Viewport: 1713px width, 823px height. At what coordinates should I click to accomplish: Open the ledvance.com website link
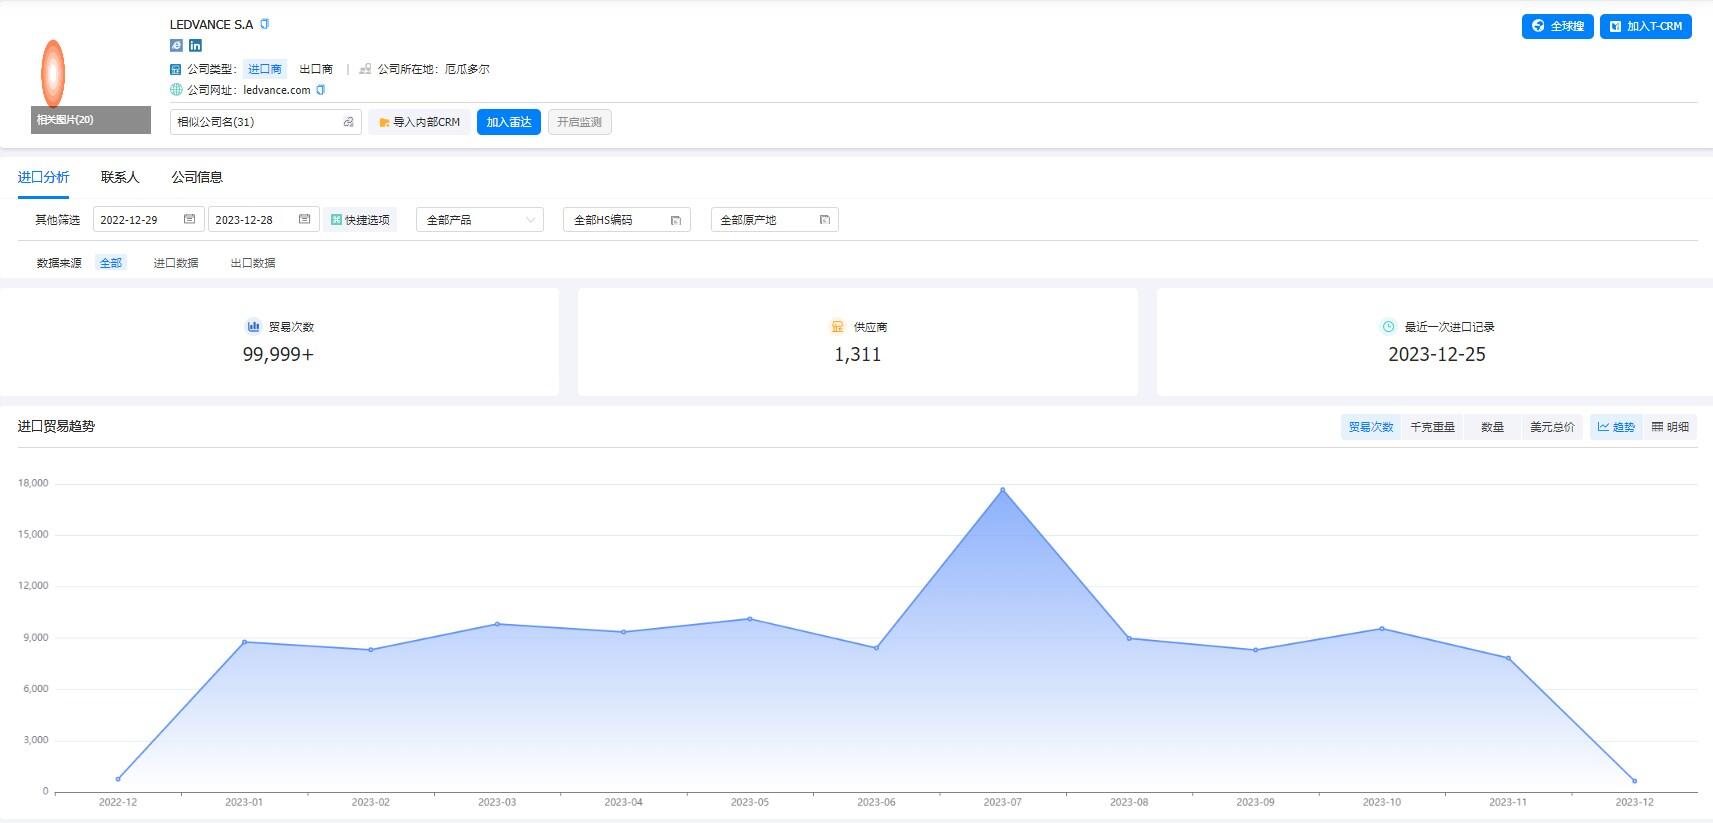point(277,90)
